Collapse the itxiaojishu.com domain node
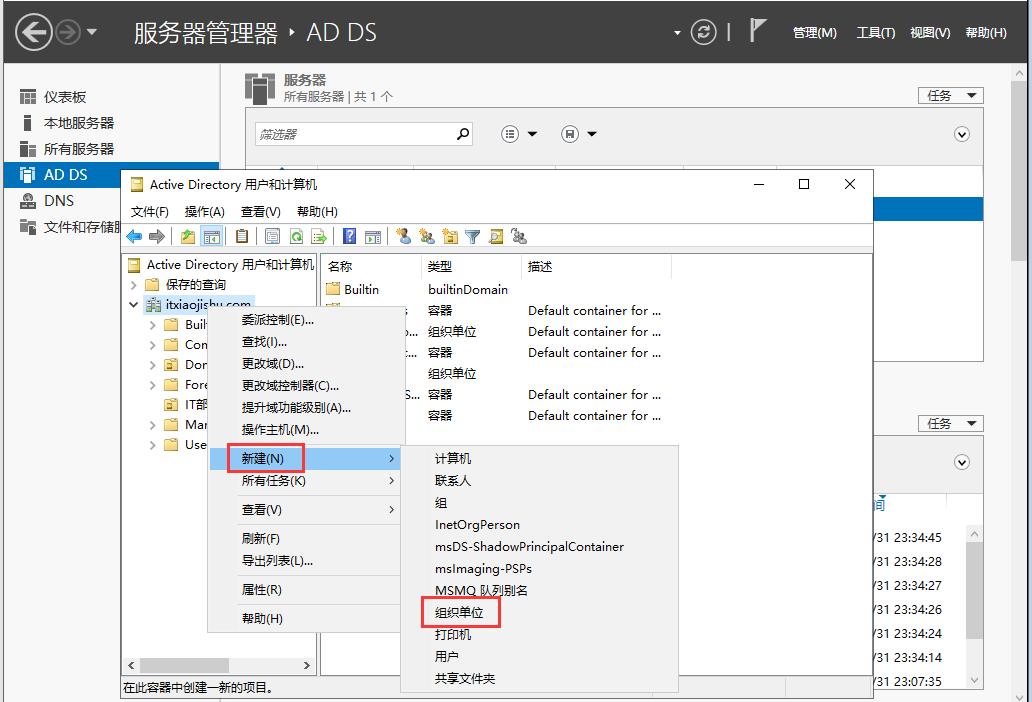Screen dimensions: 1032x702 133,304
